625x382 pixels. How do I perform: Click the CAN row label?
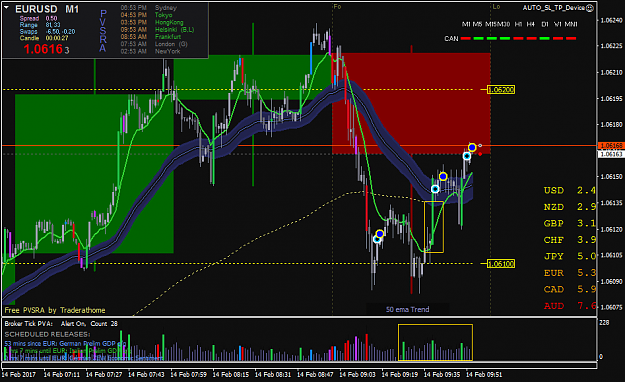tap(451, 39)
